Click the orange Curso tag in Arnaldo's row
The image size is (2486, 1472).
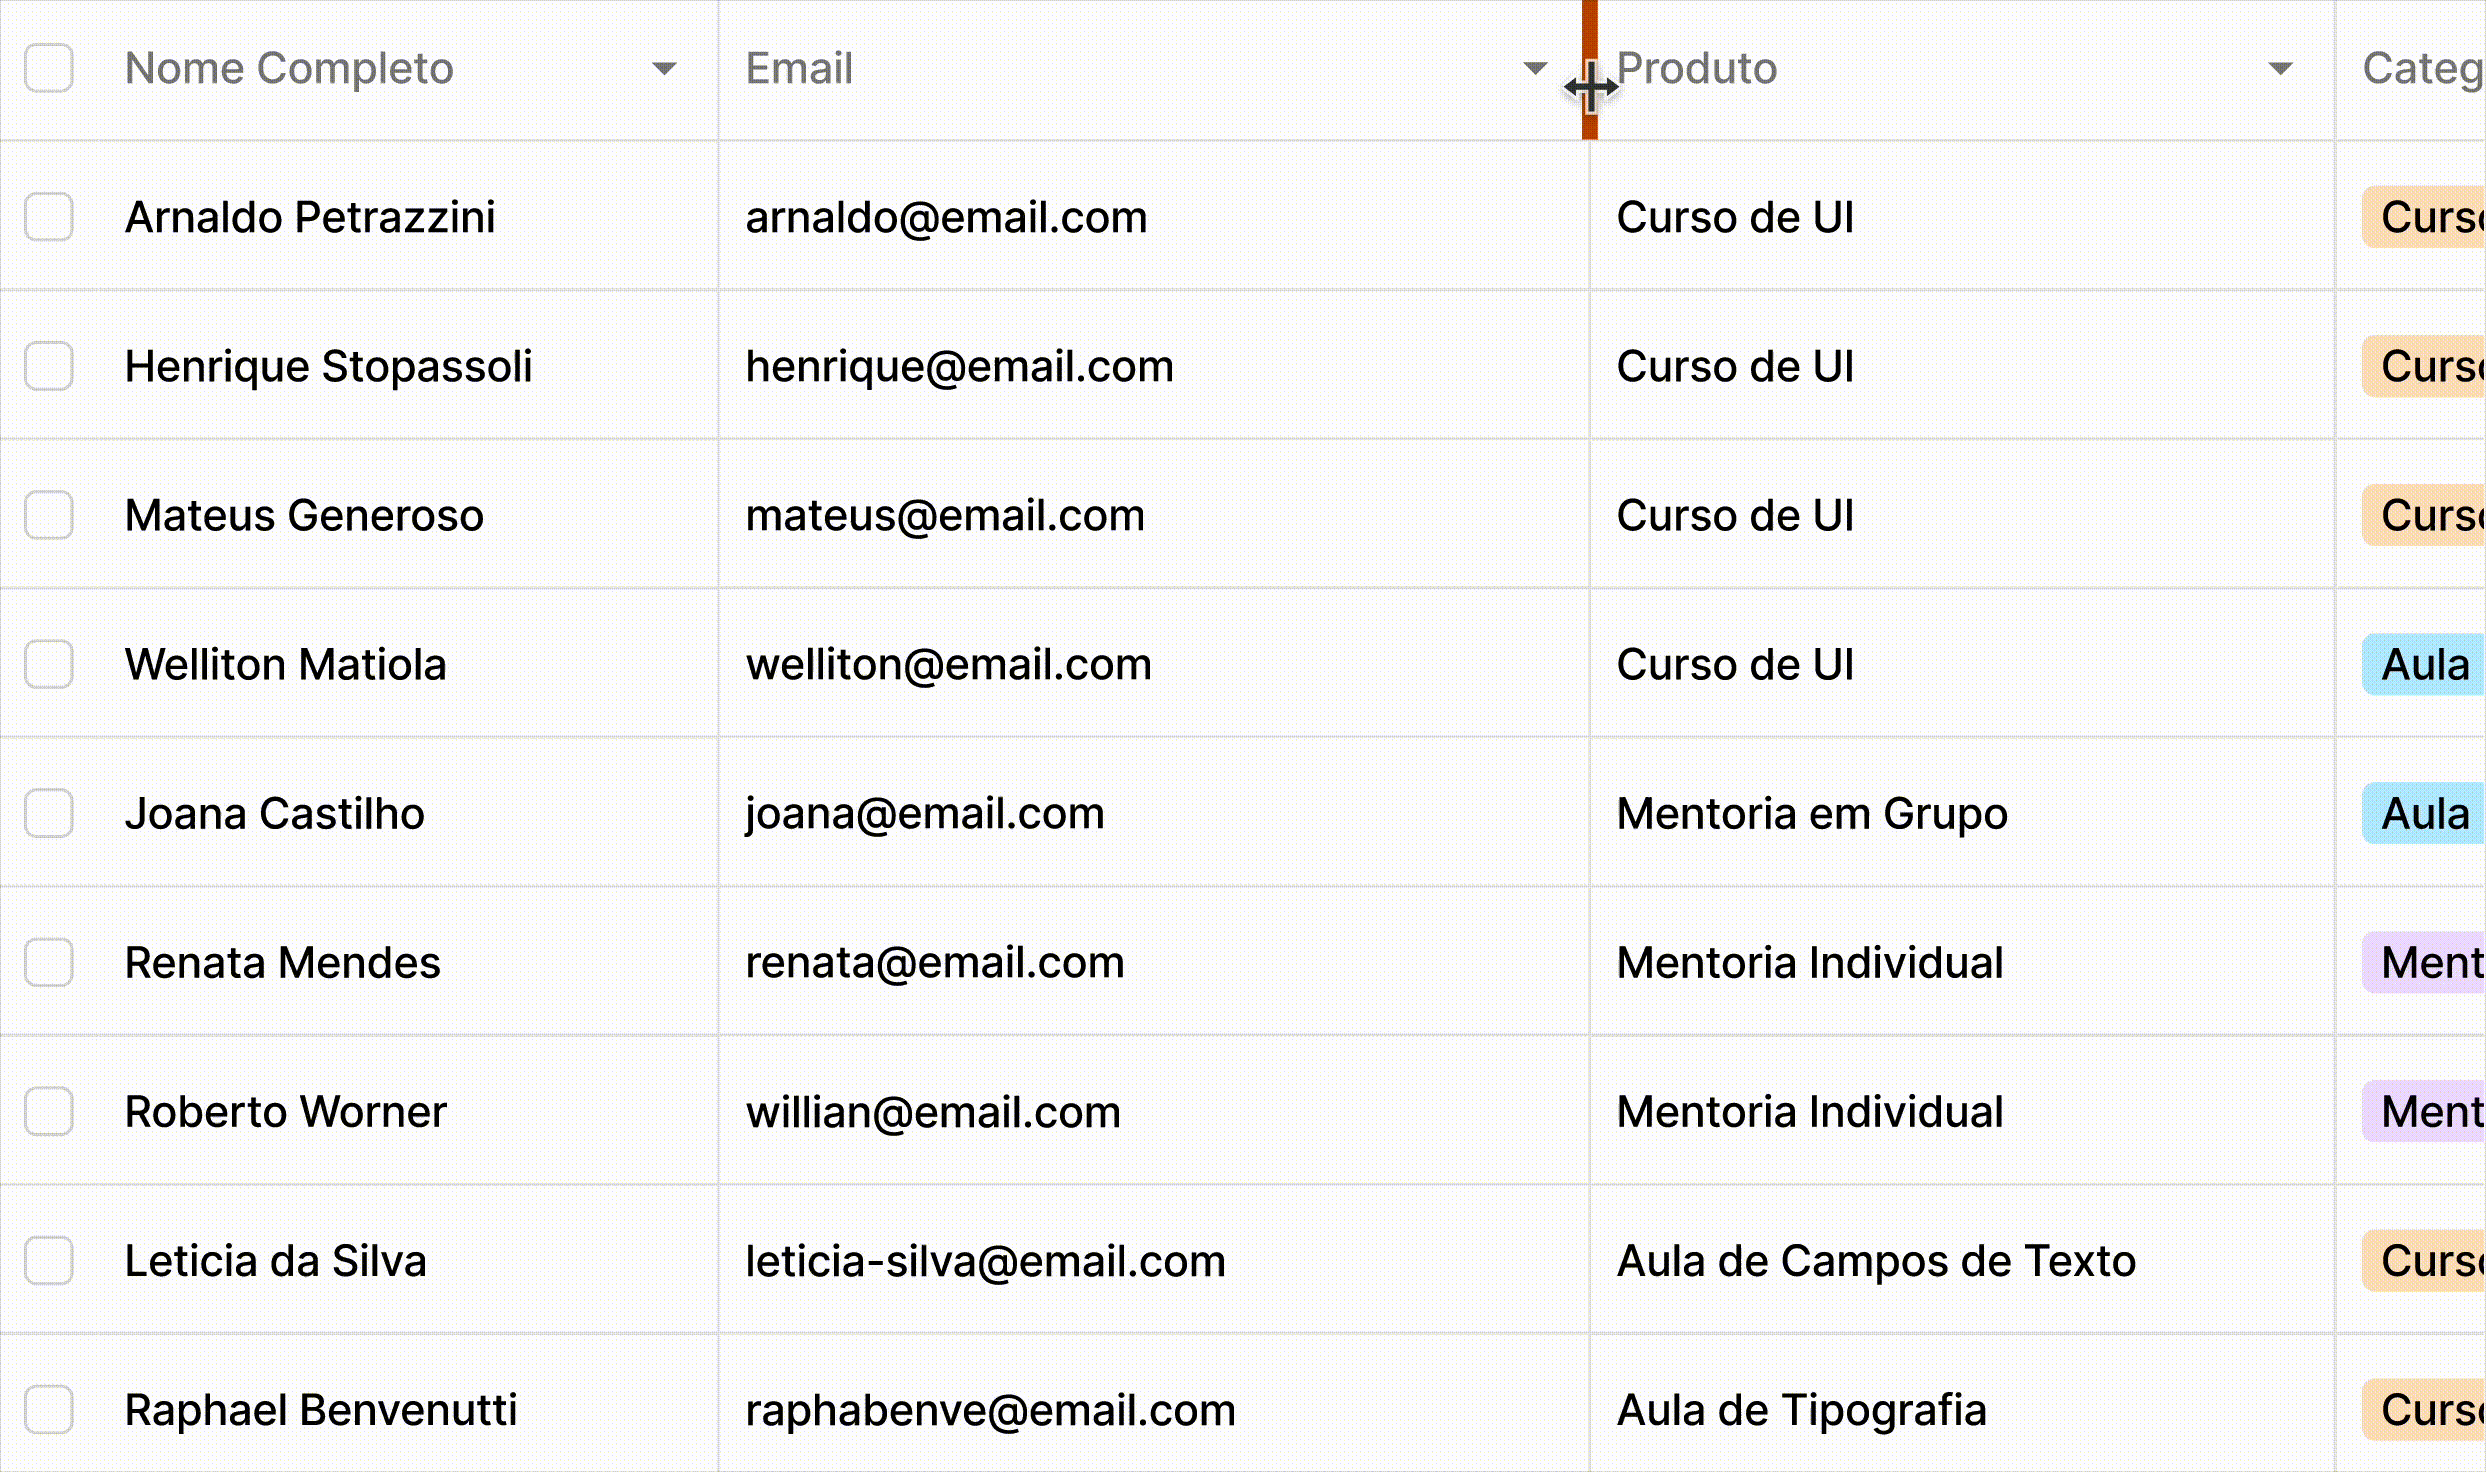[x=2424, y=217]
